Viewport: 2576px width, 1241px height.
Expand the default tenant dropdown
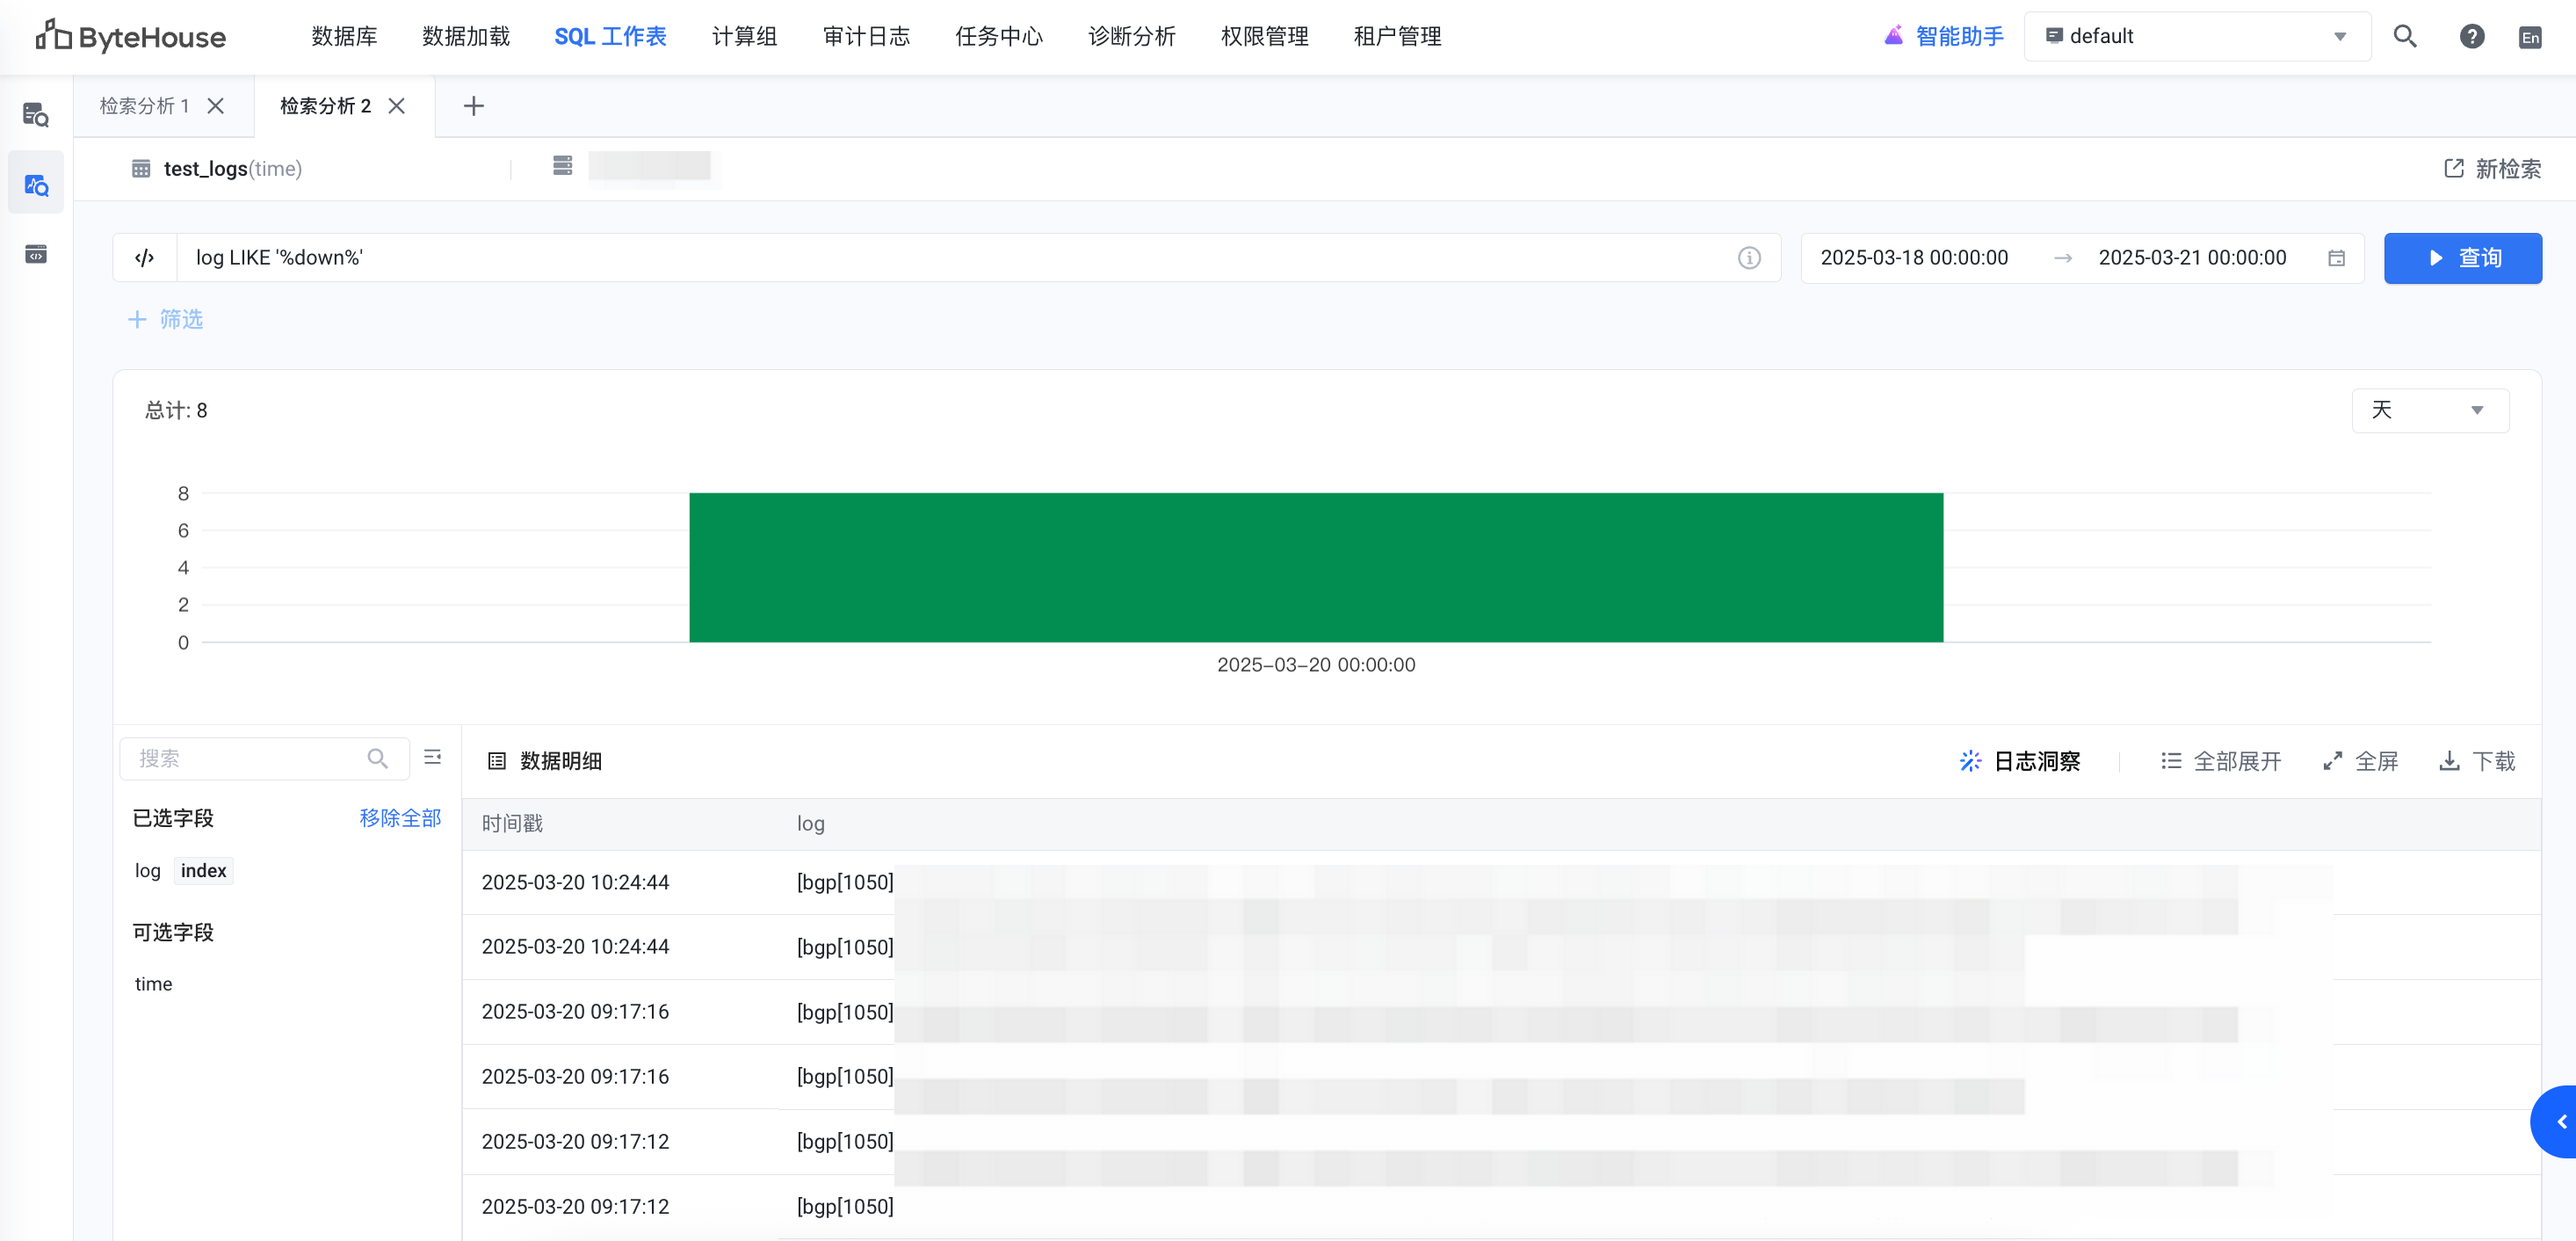coord(2196,37)
